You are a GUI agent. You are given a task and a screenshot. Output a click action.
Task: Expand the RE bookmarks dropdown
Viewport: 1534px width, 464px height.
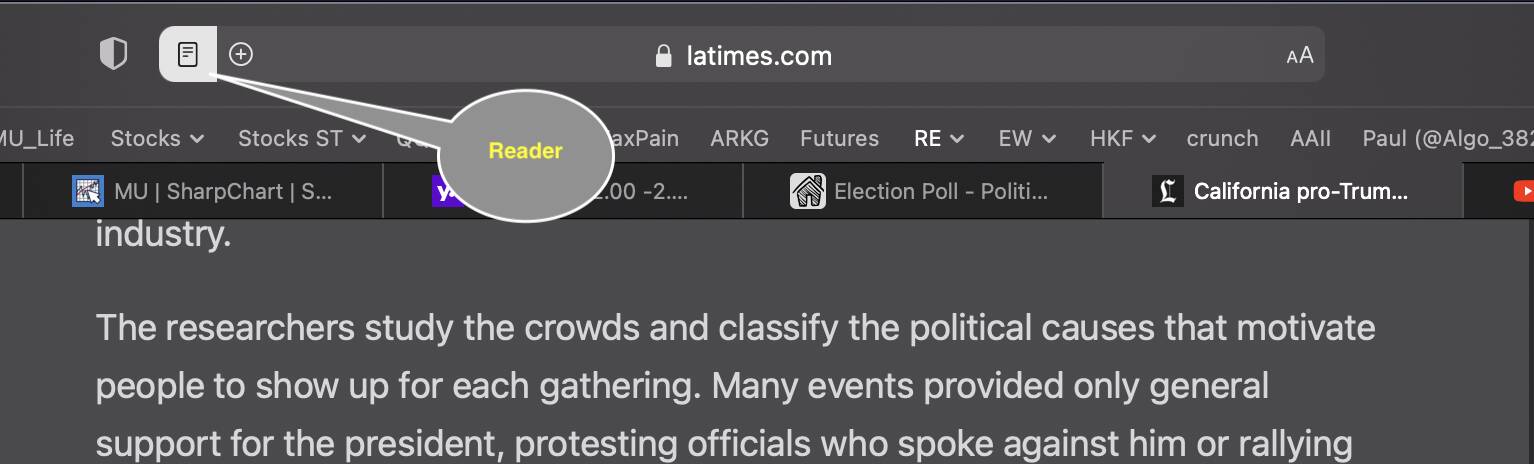(x=939, y=138)
